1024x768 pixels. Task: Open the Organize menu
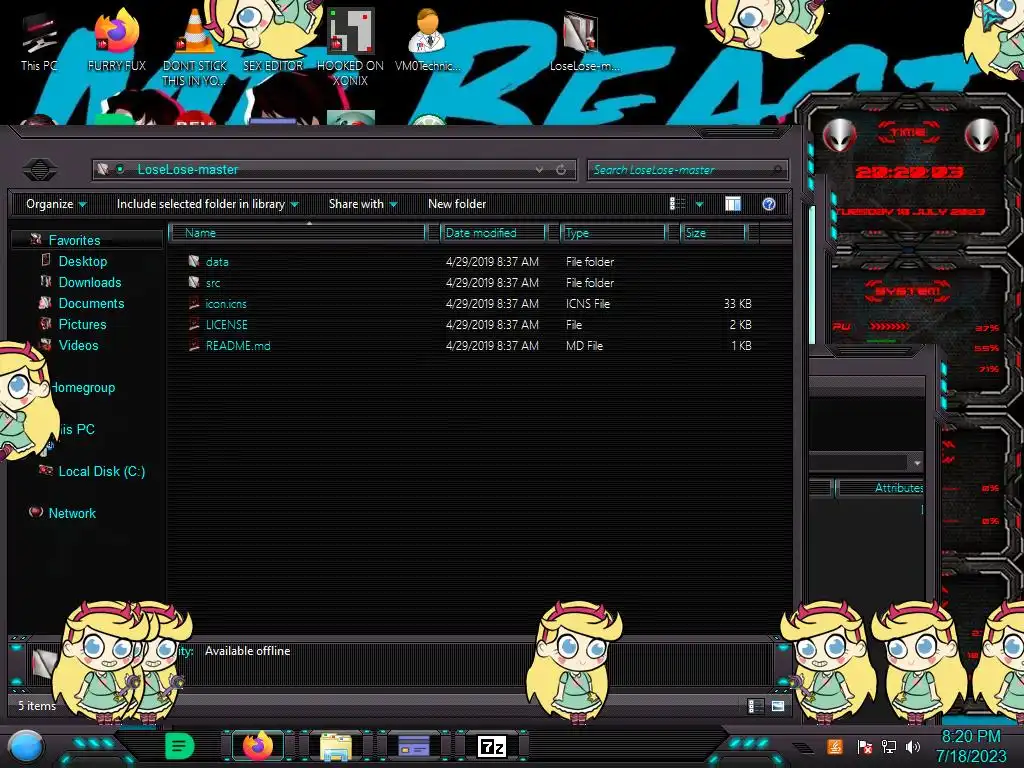point(56,204)
